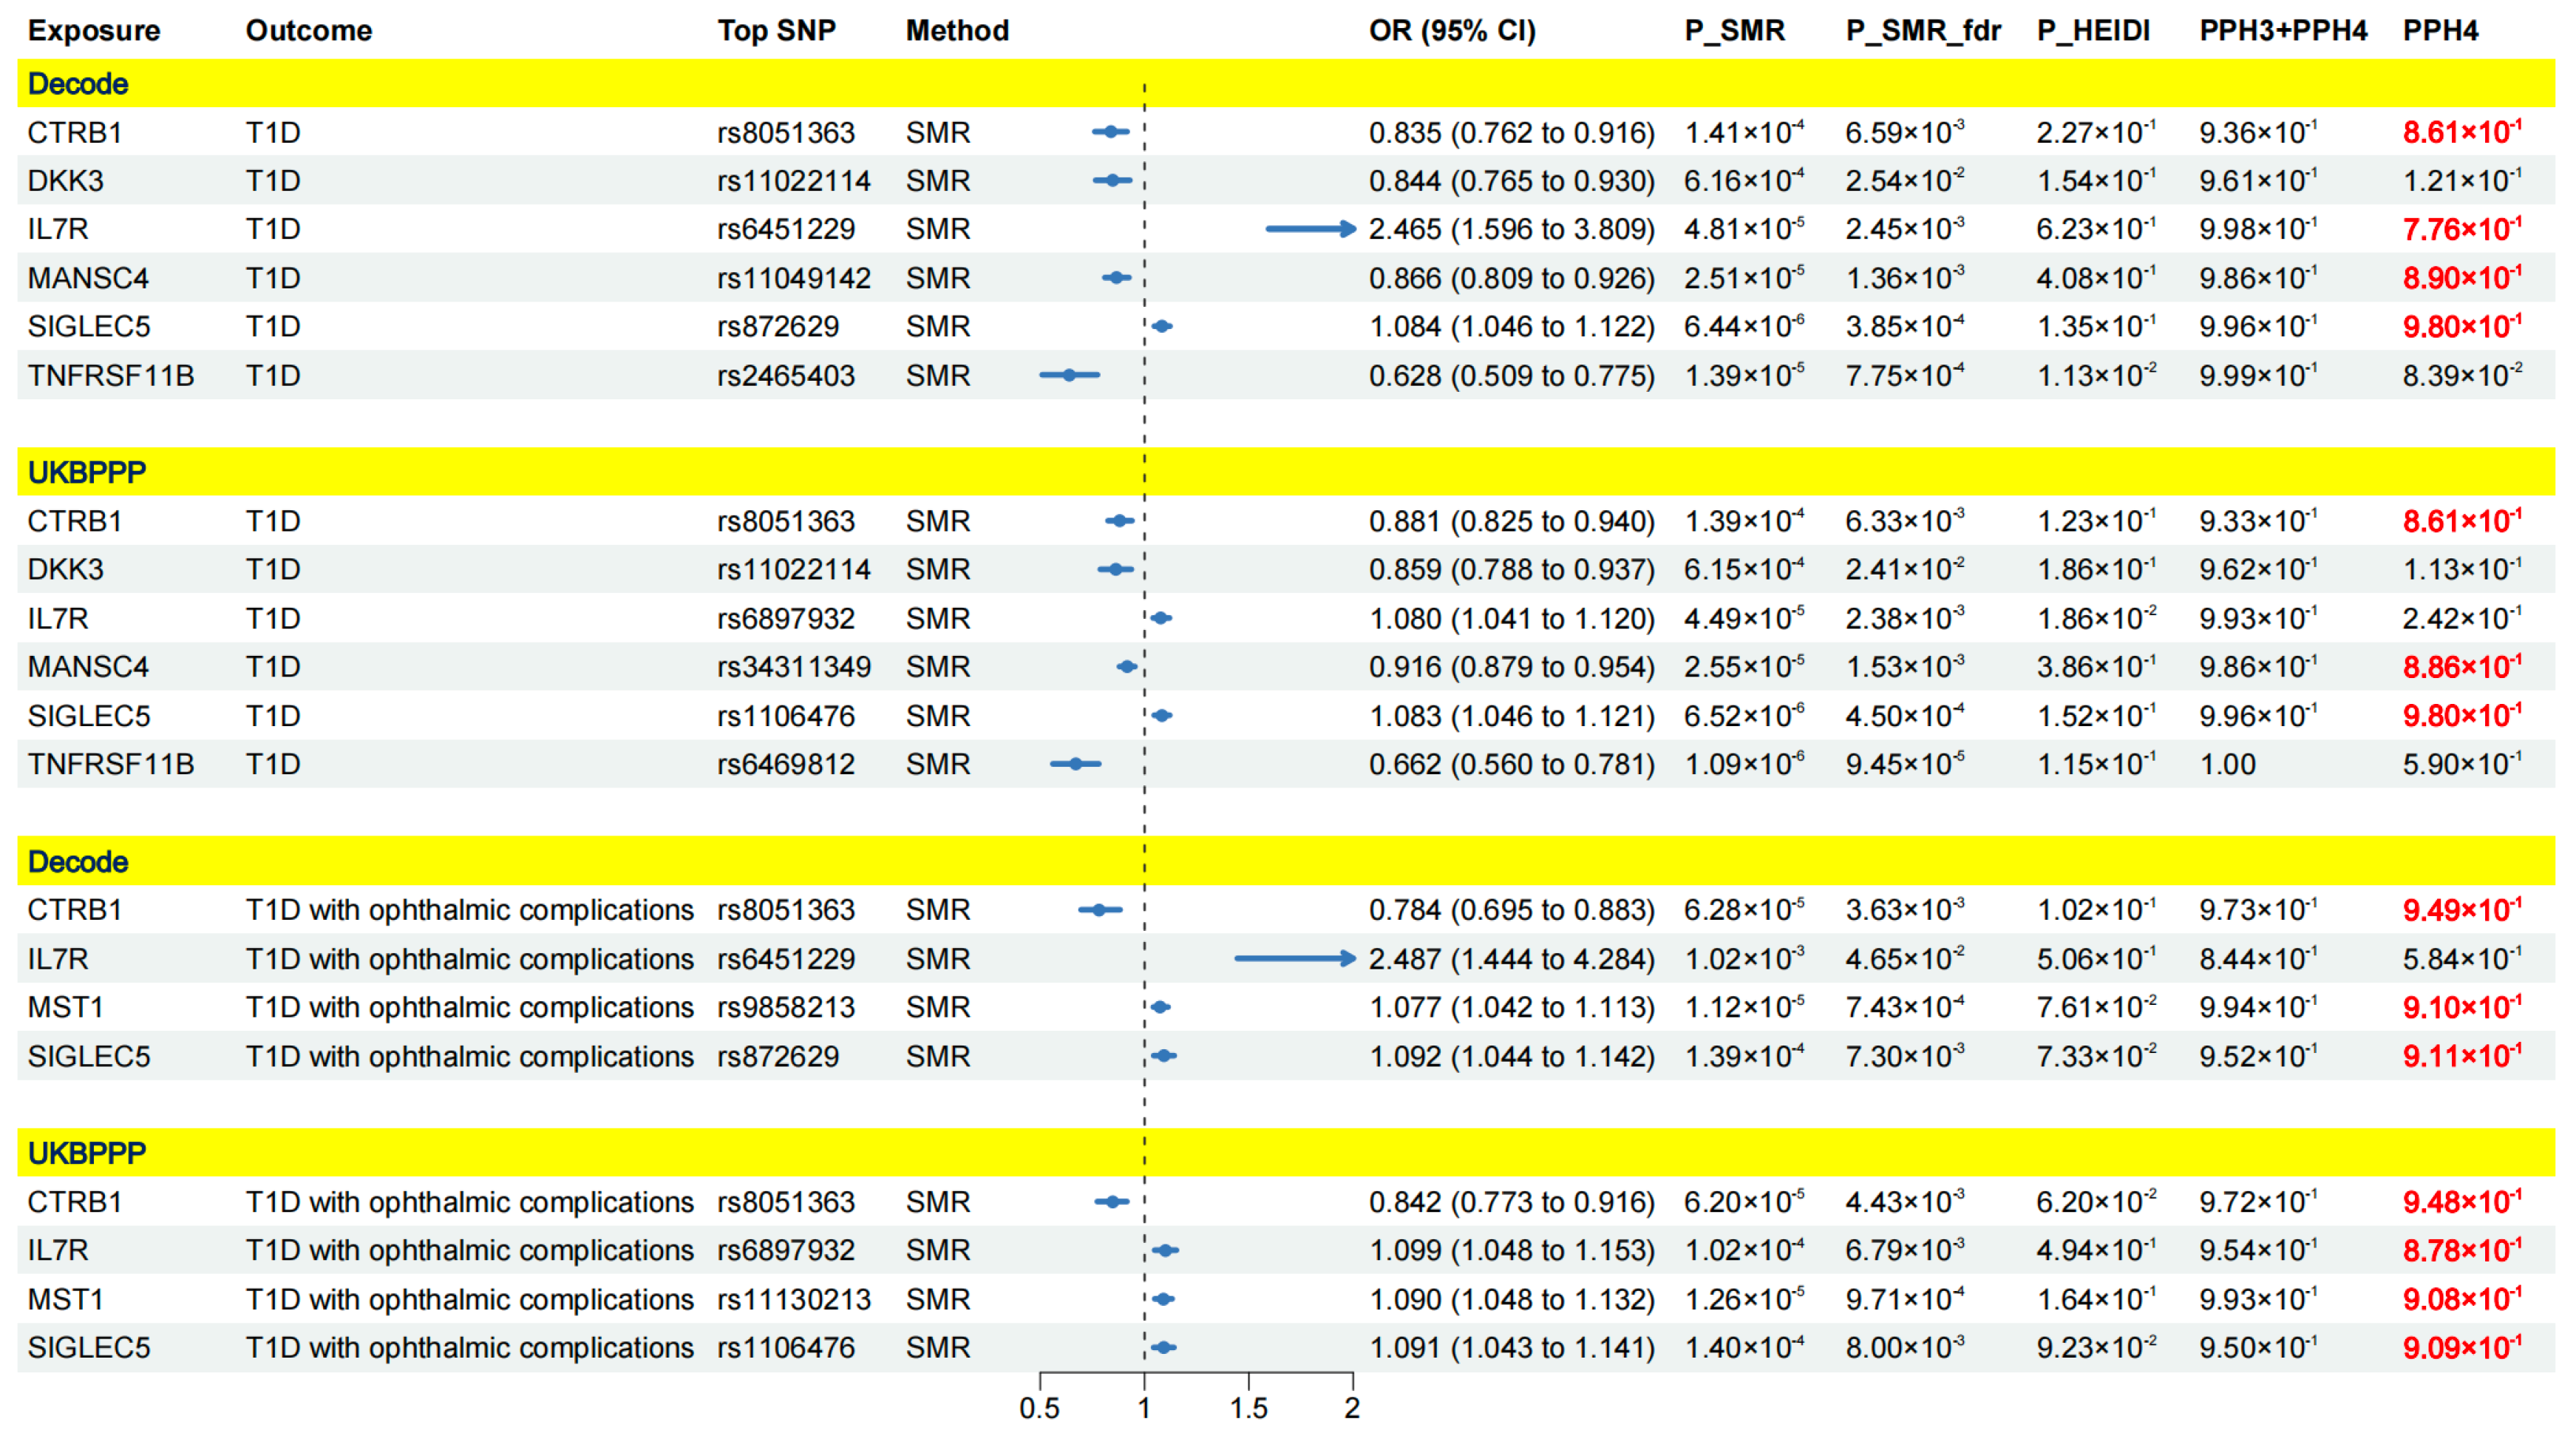
Task: Click the forest plot marker for Decode TNFRSF11B
Action: [x=1069, y=375]
